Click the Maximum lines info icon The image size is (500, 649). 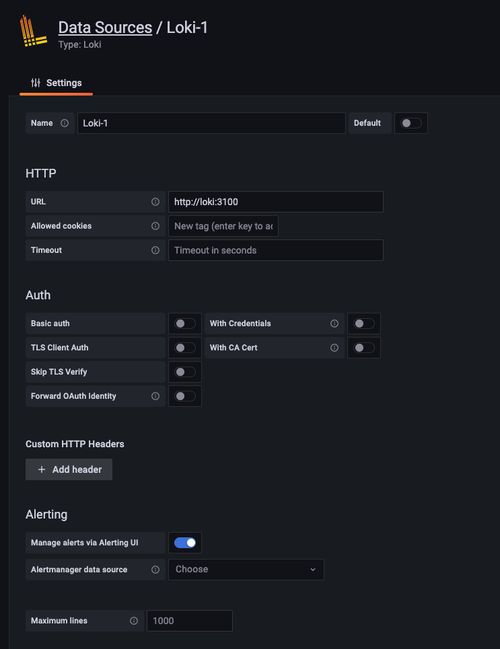(134, 621)
